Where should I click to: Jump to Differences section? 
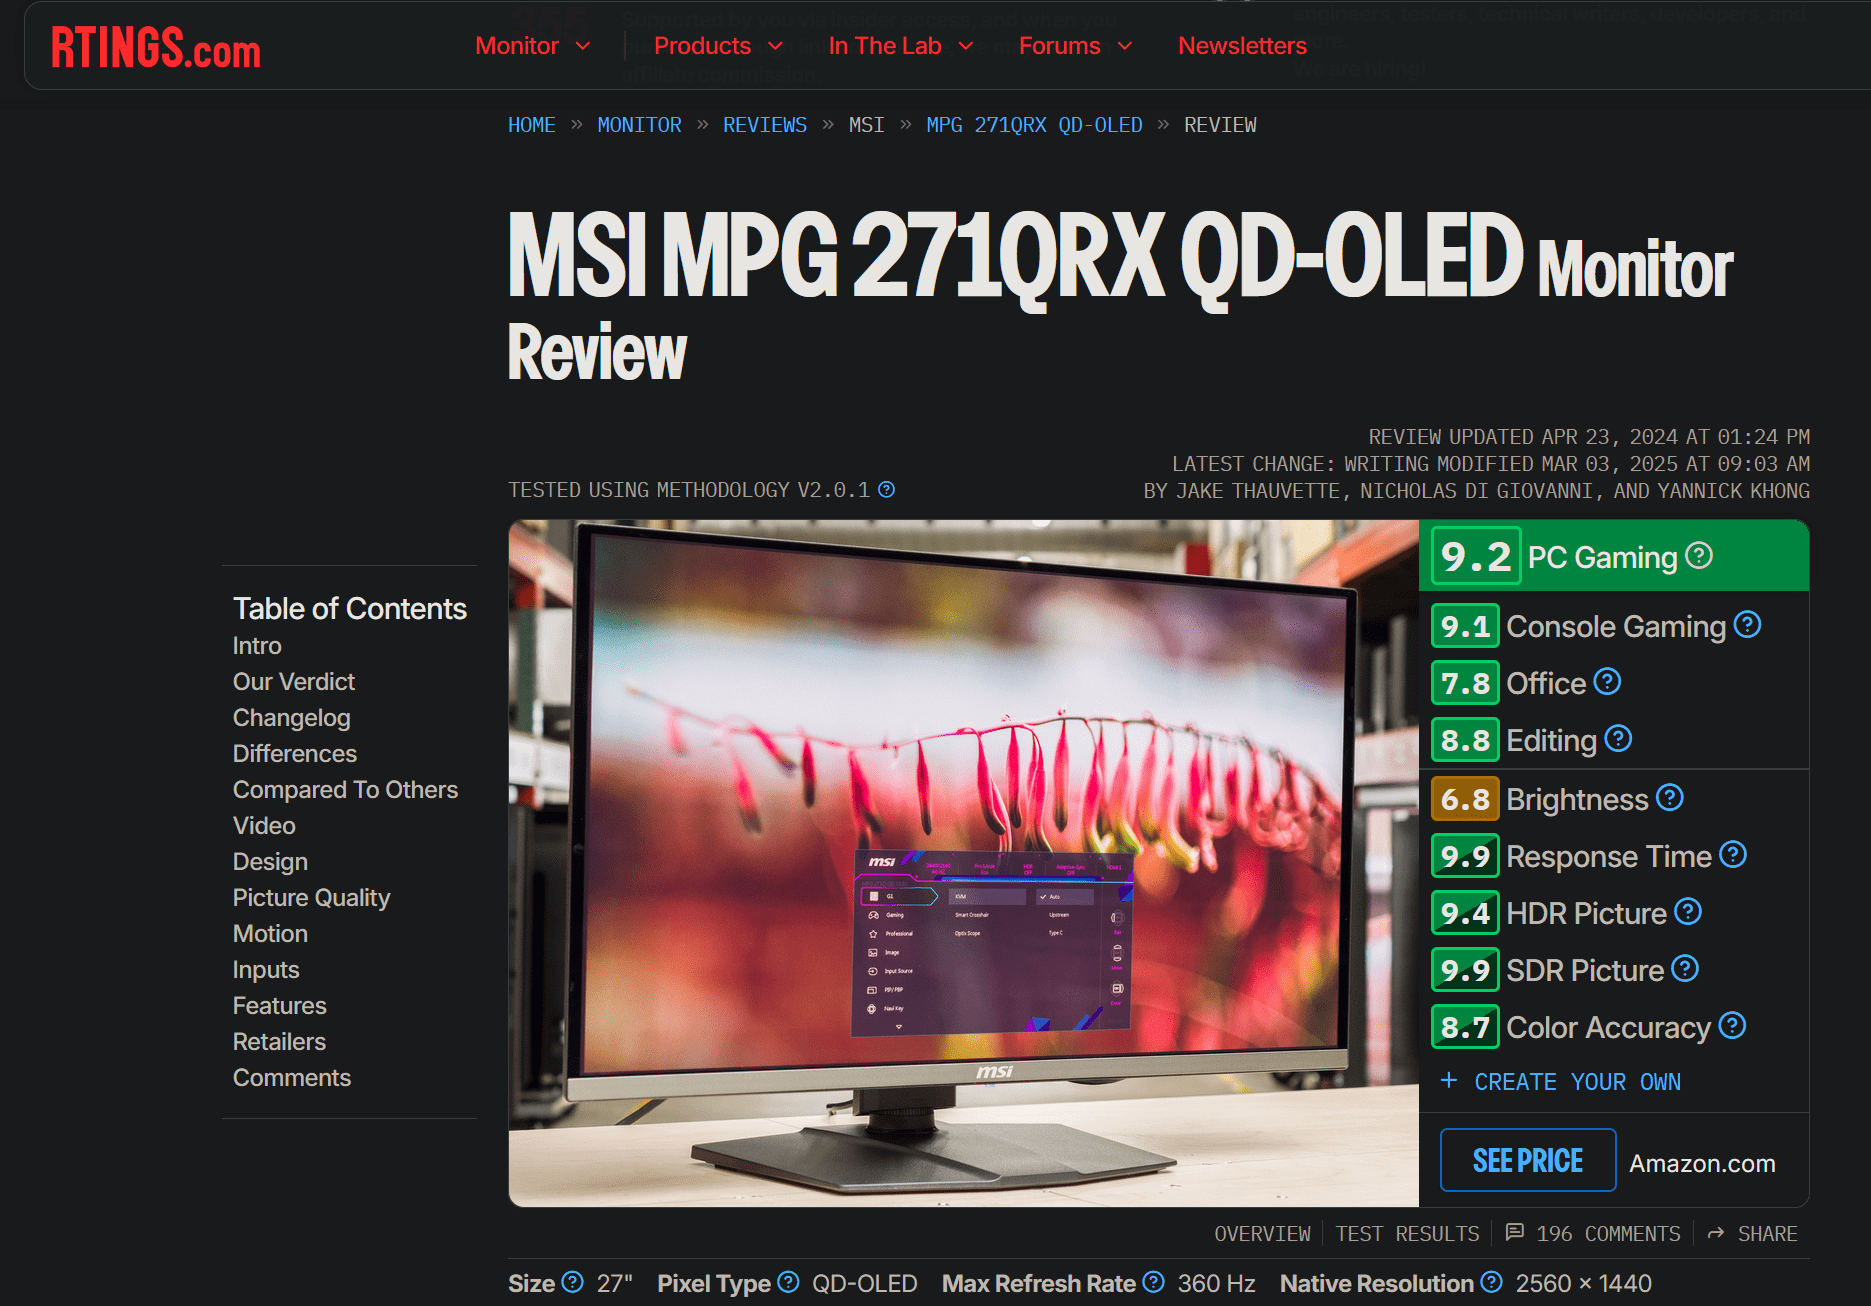(294, 754)
